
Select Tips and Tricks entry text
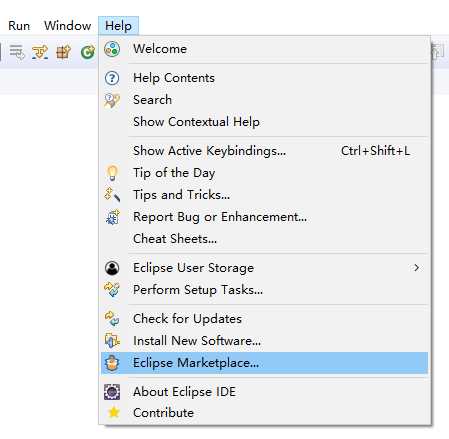click(181, 195)
